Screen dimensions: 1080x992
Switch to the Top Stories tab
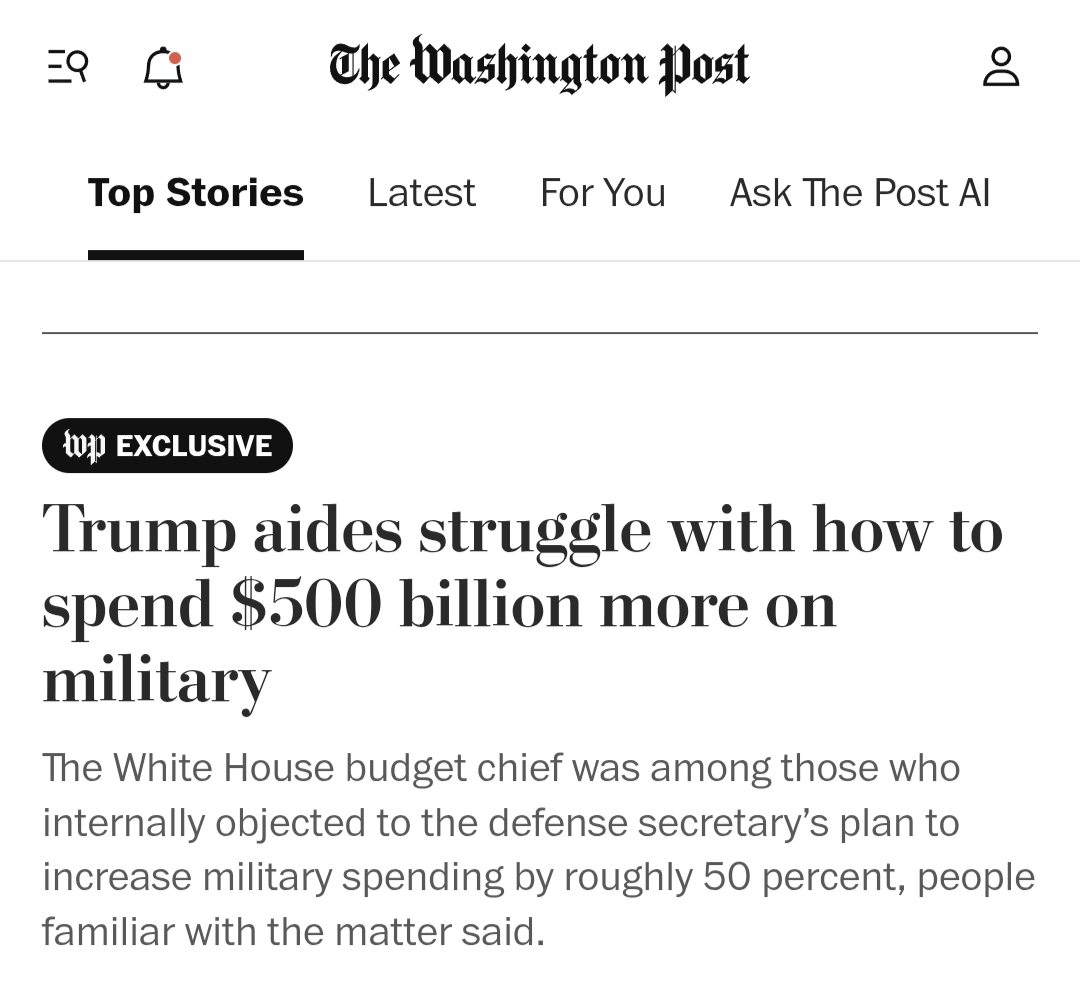tap(195, 193)
